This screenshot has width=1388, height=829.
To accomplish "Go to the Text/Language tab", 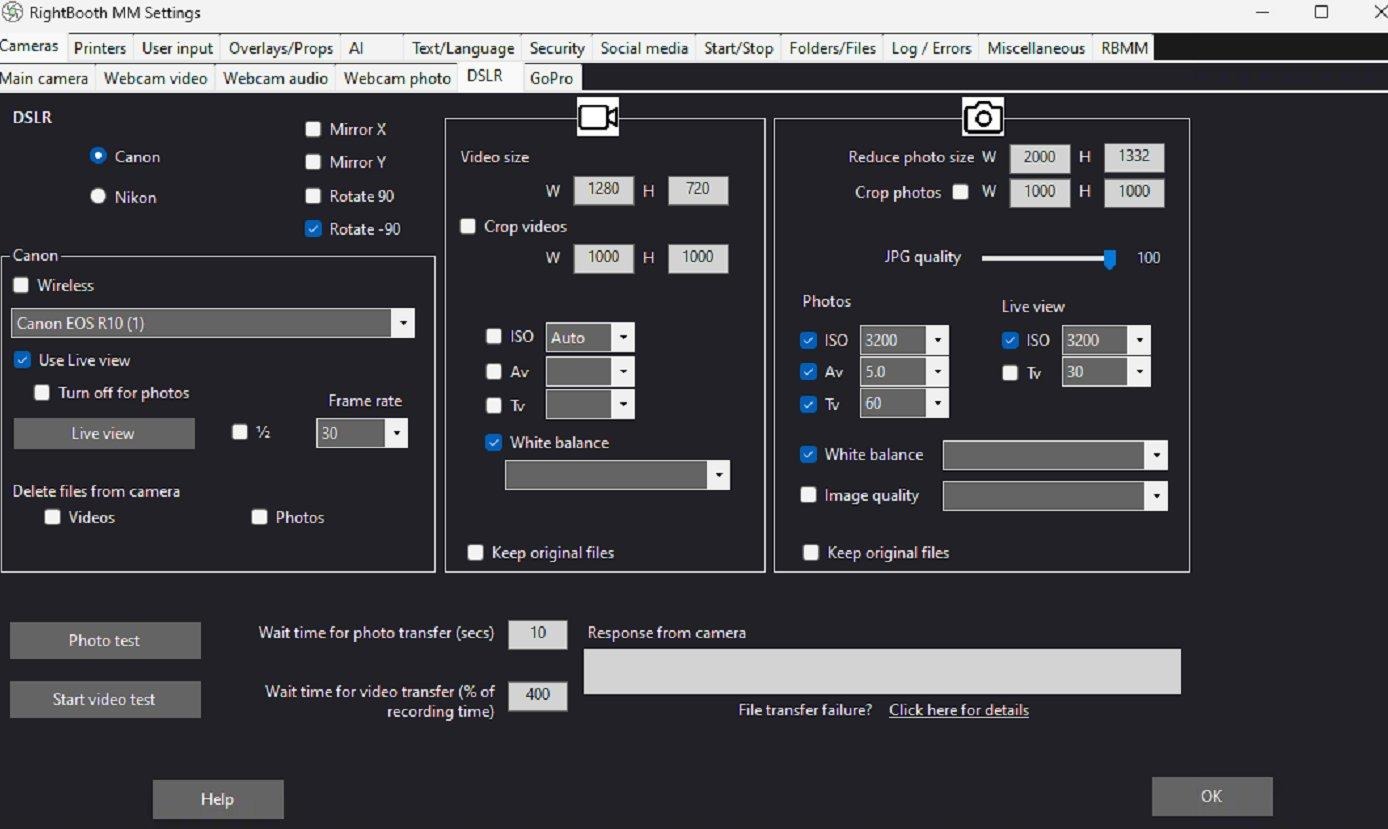I will coord(463,48).
